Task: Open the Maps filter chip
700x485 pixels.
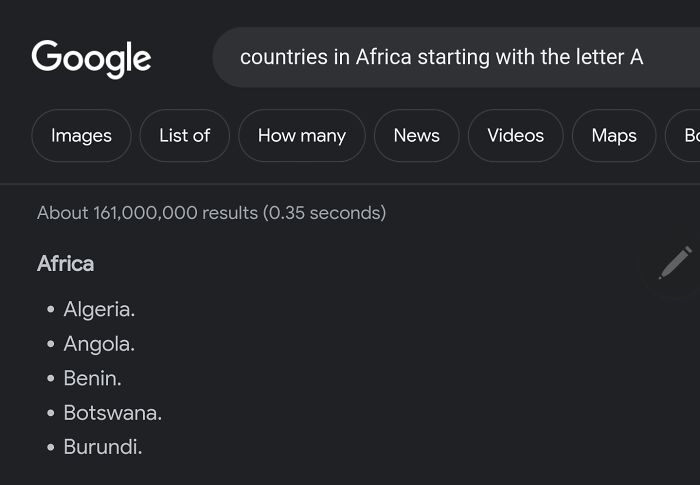Action: point(613,136)
